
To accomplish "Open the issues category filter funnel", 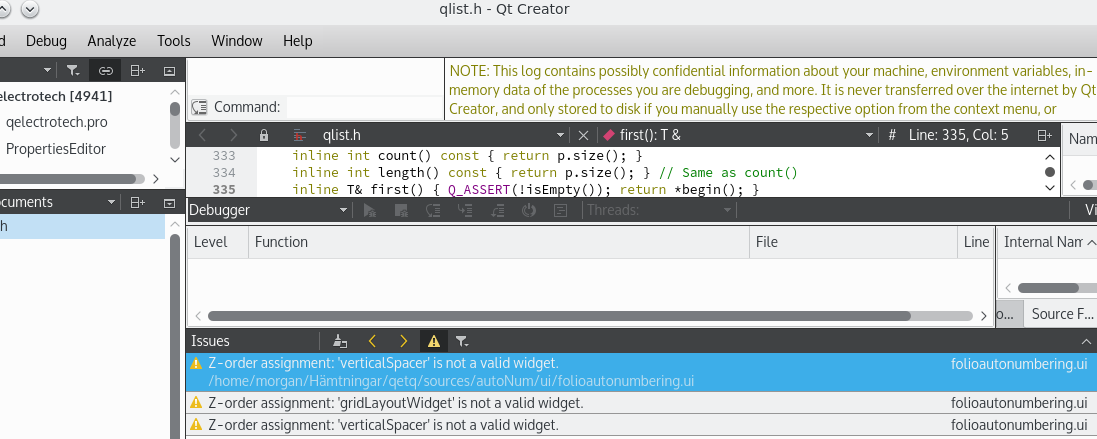I will pos(462,341).
